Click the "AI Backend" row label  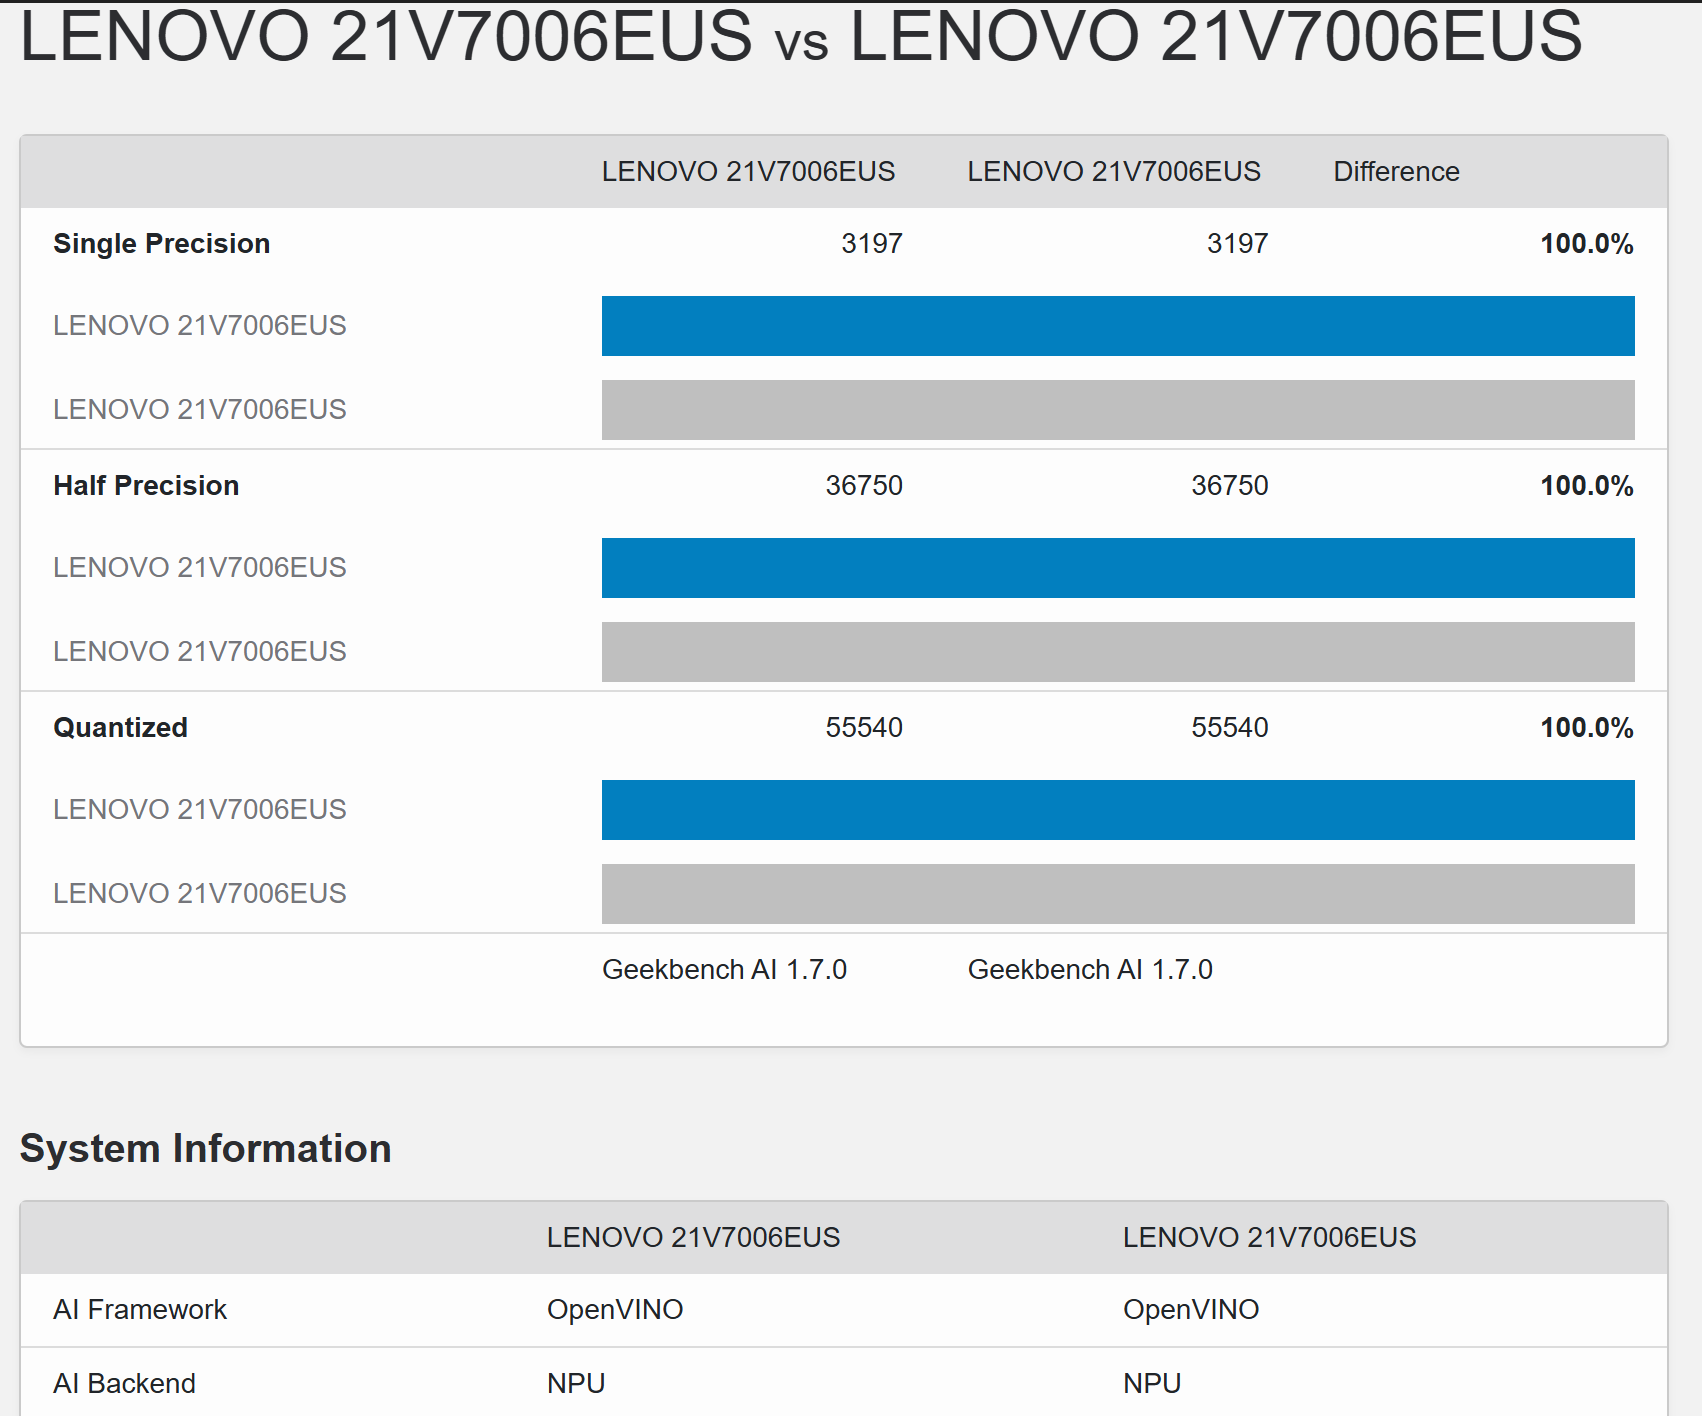point(124,1384)
